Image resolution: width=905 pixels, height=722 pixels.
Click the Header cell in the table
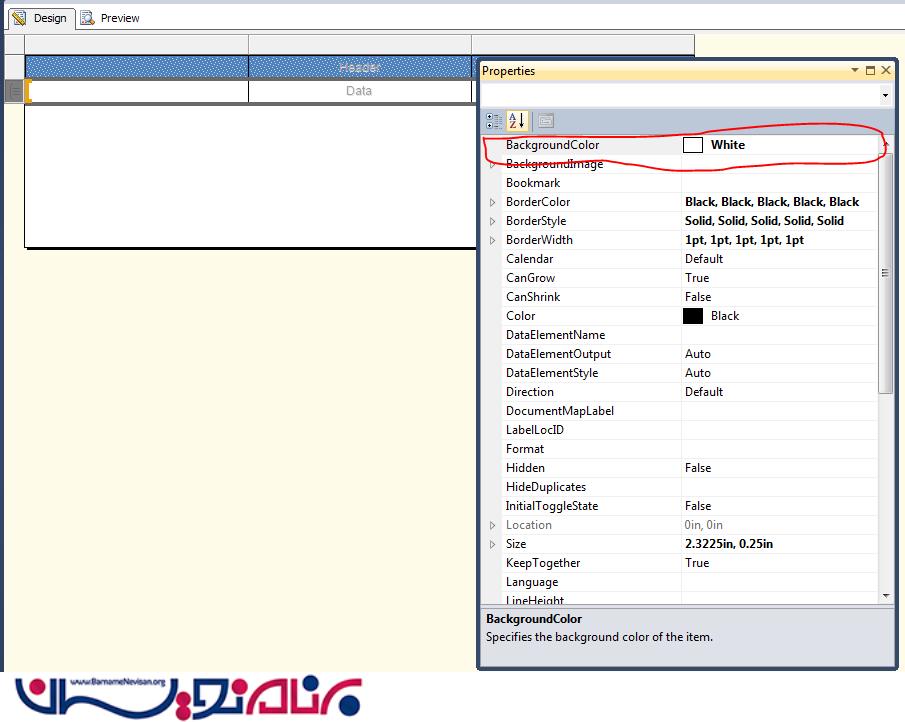coord(359,67)
